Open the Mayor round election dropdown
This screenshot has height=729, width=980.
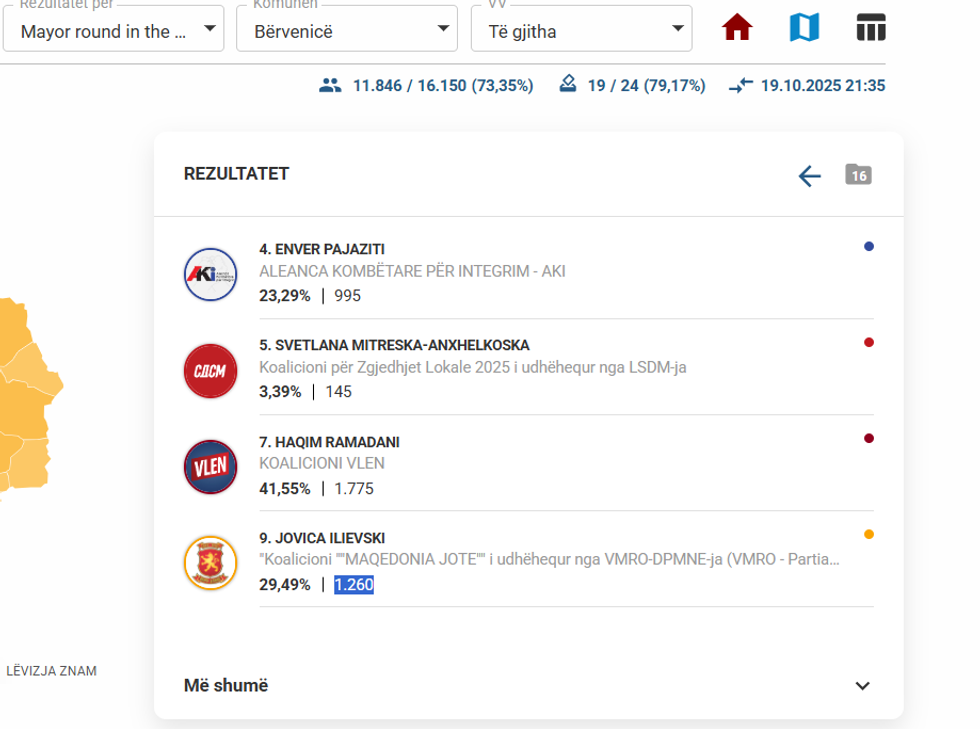coord(112,30)
